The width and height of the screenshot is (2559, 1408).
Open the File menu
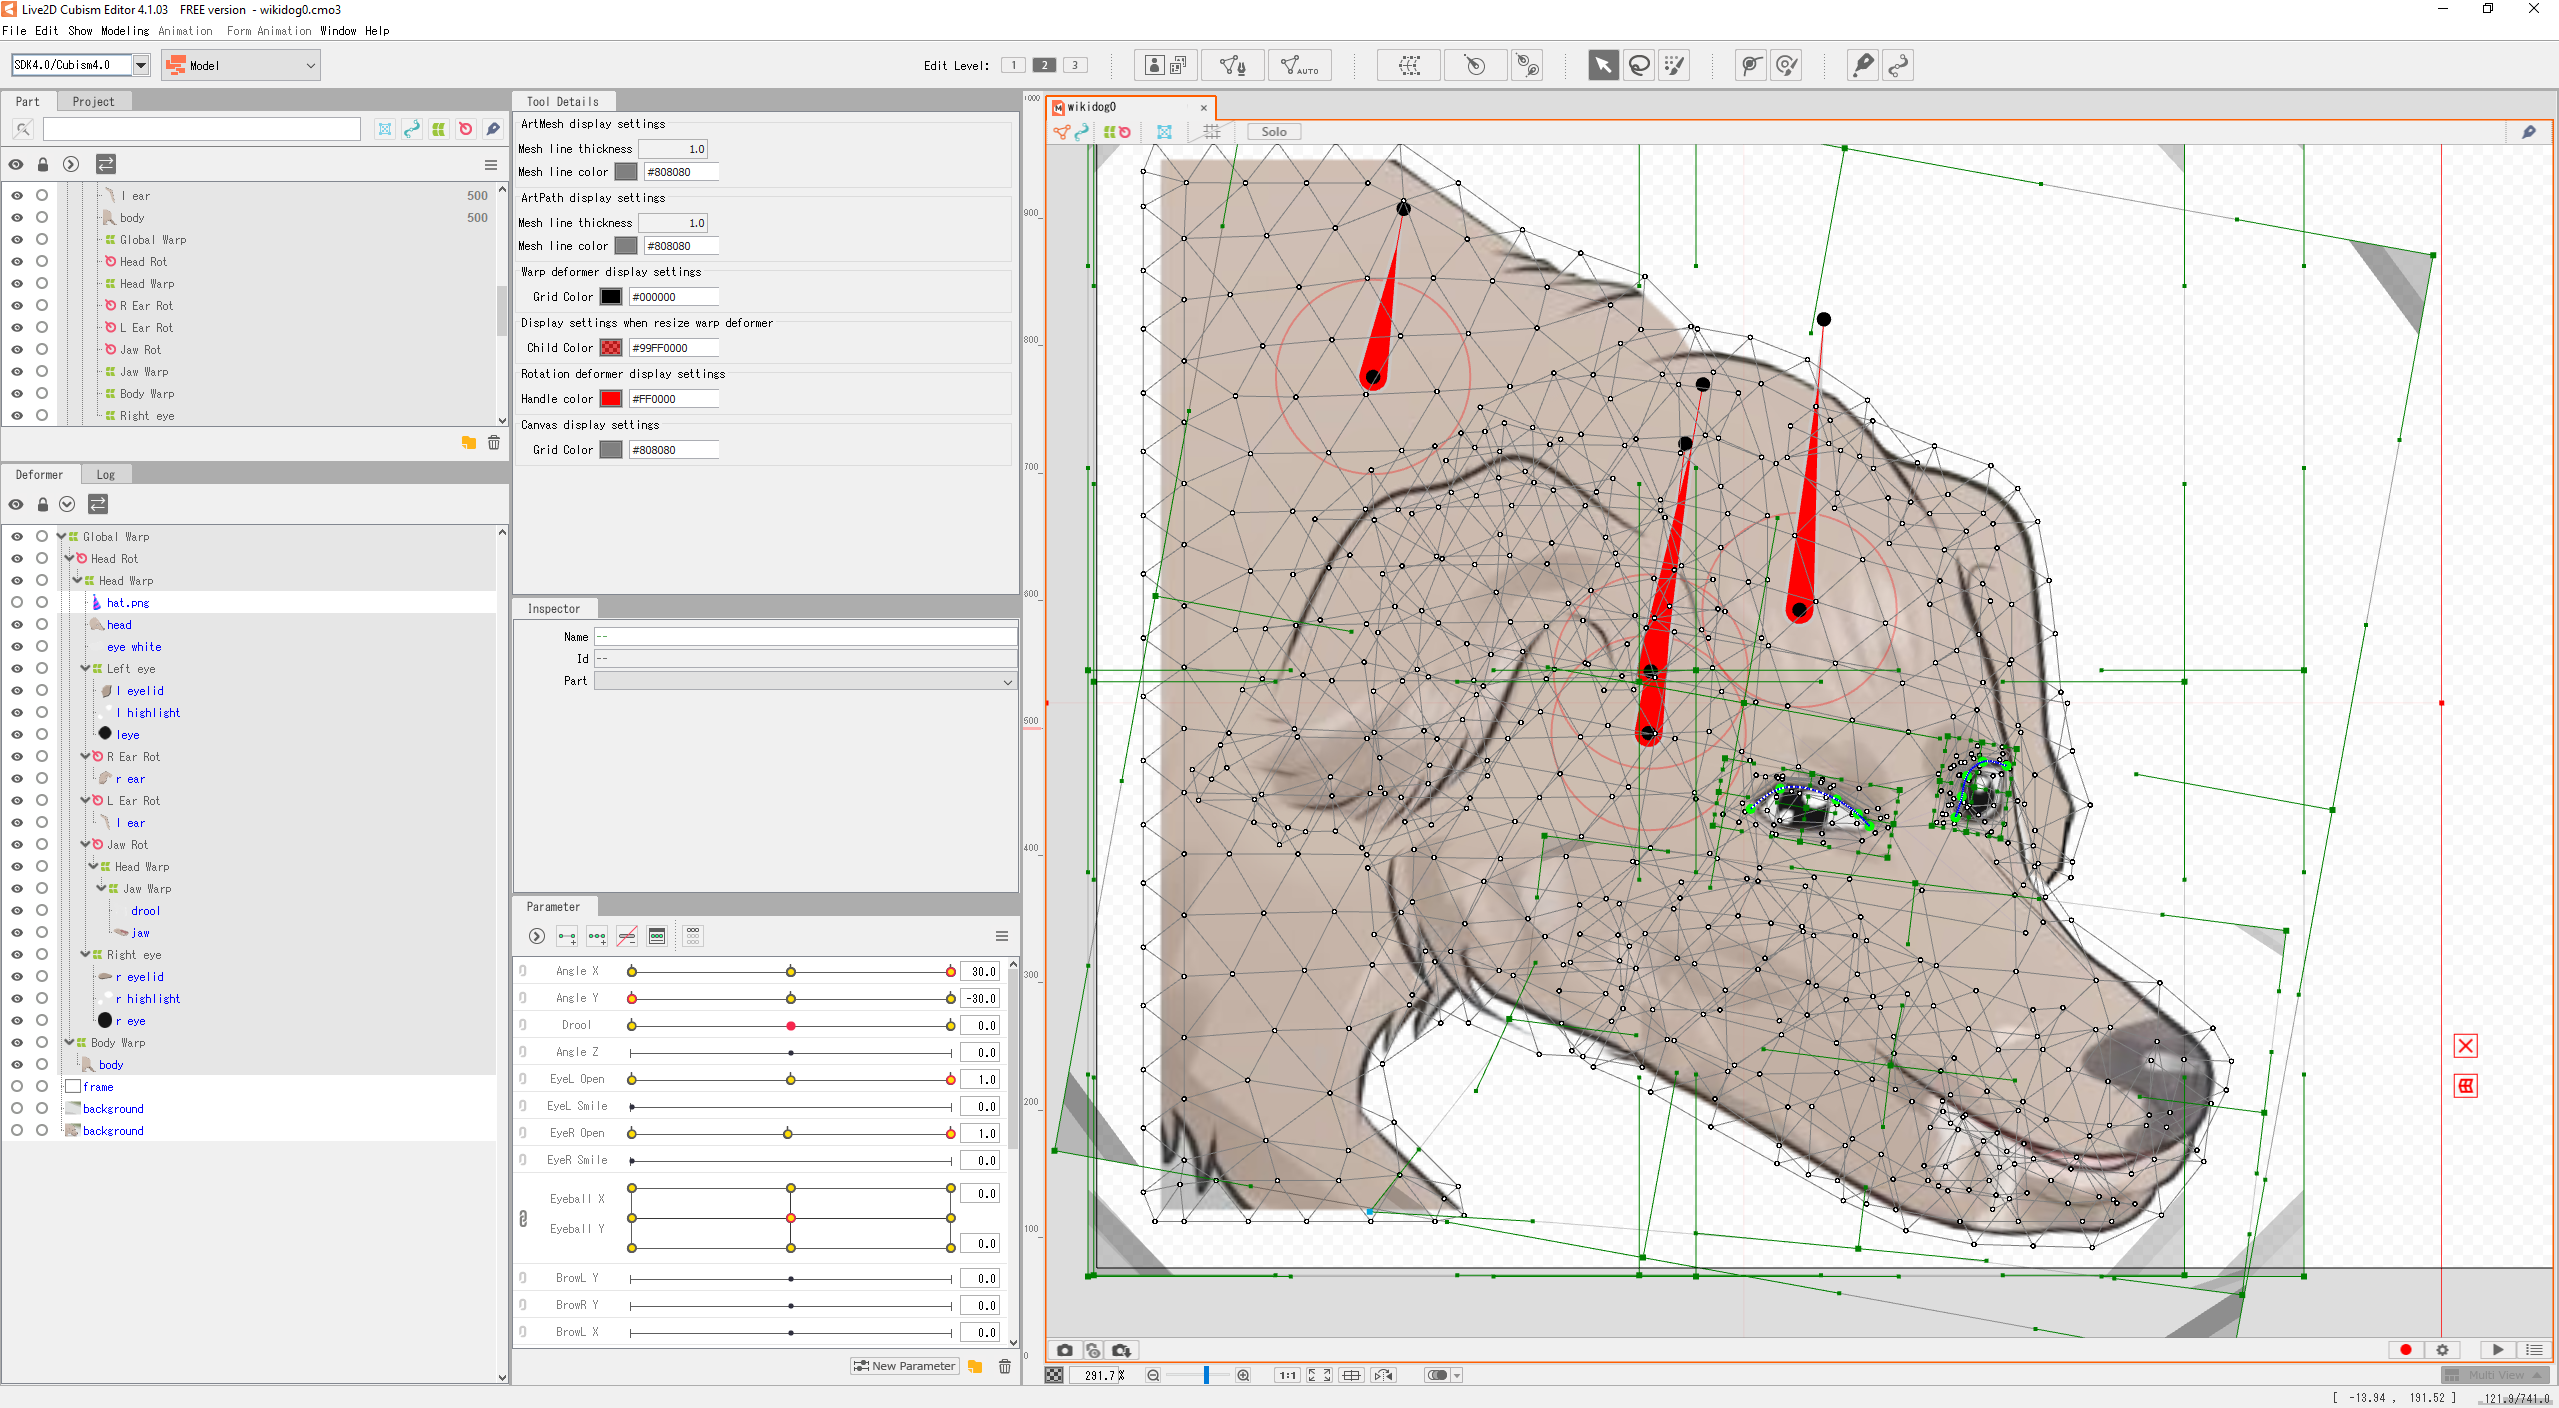14,31
